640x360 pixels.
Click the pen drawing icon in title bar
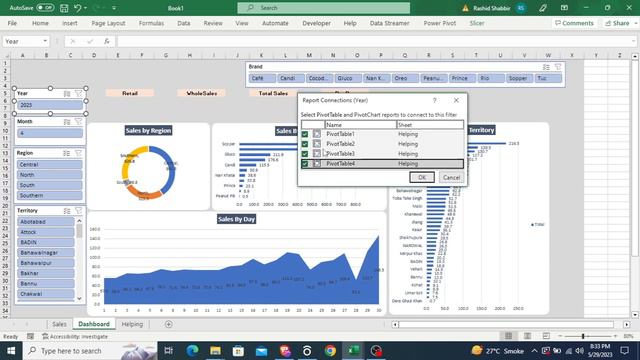pos(542,8)
